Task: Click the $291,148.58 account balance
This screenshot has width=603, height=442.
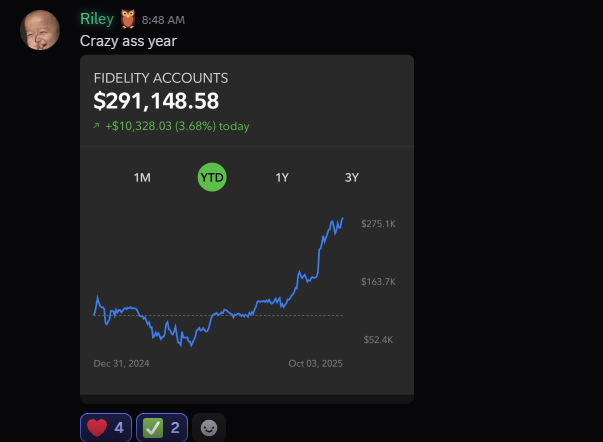Action: pyautogui.click(x=156, y=101)
